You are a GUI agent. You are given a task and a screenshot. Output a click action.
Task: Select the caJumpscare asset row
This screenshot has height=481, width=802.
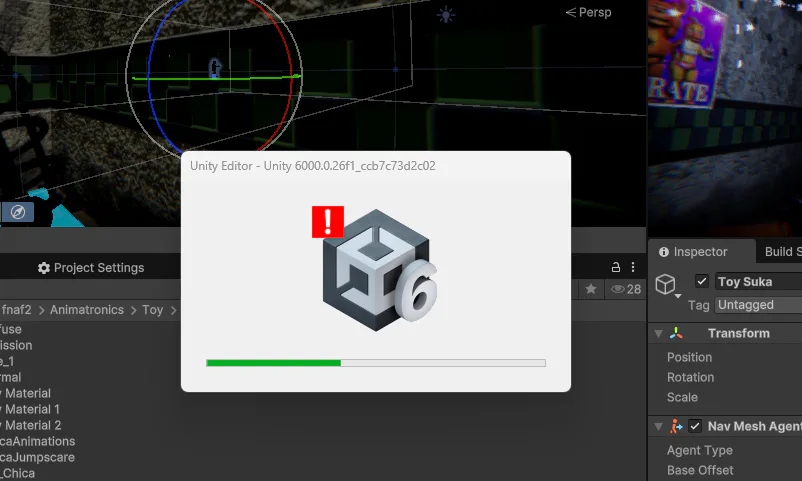pyautogui.click(x=37, y=457)
